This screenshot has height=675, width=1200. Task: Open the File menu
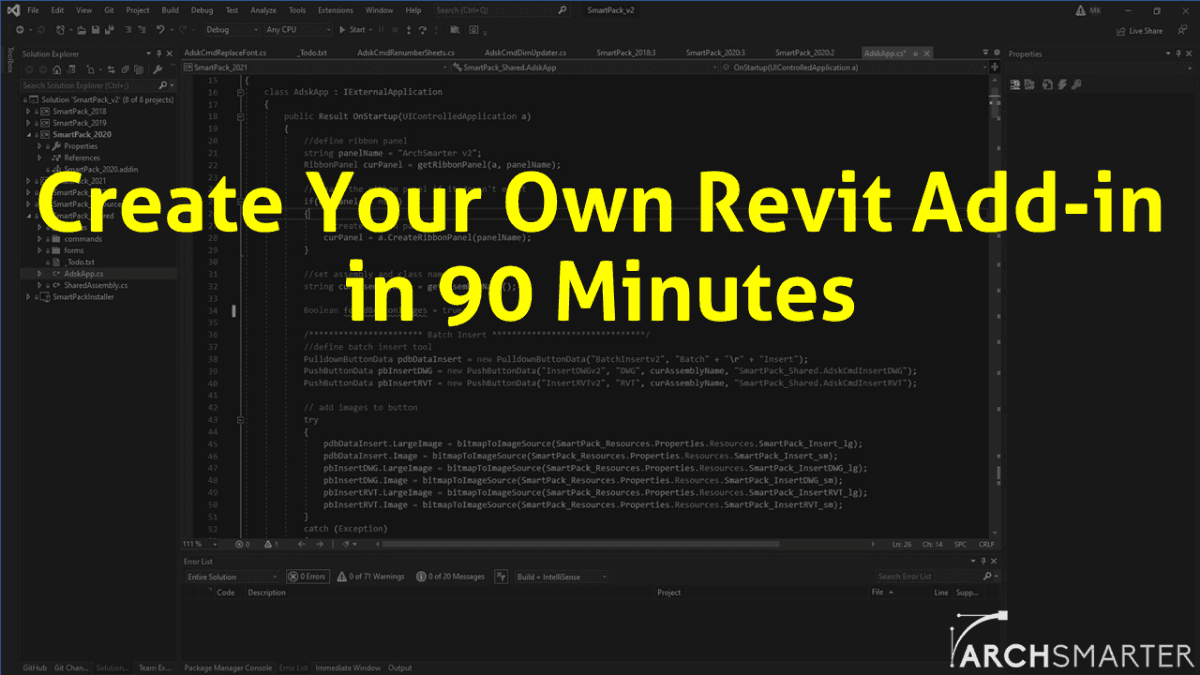pos(33,10)
